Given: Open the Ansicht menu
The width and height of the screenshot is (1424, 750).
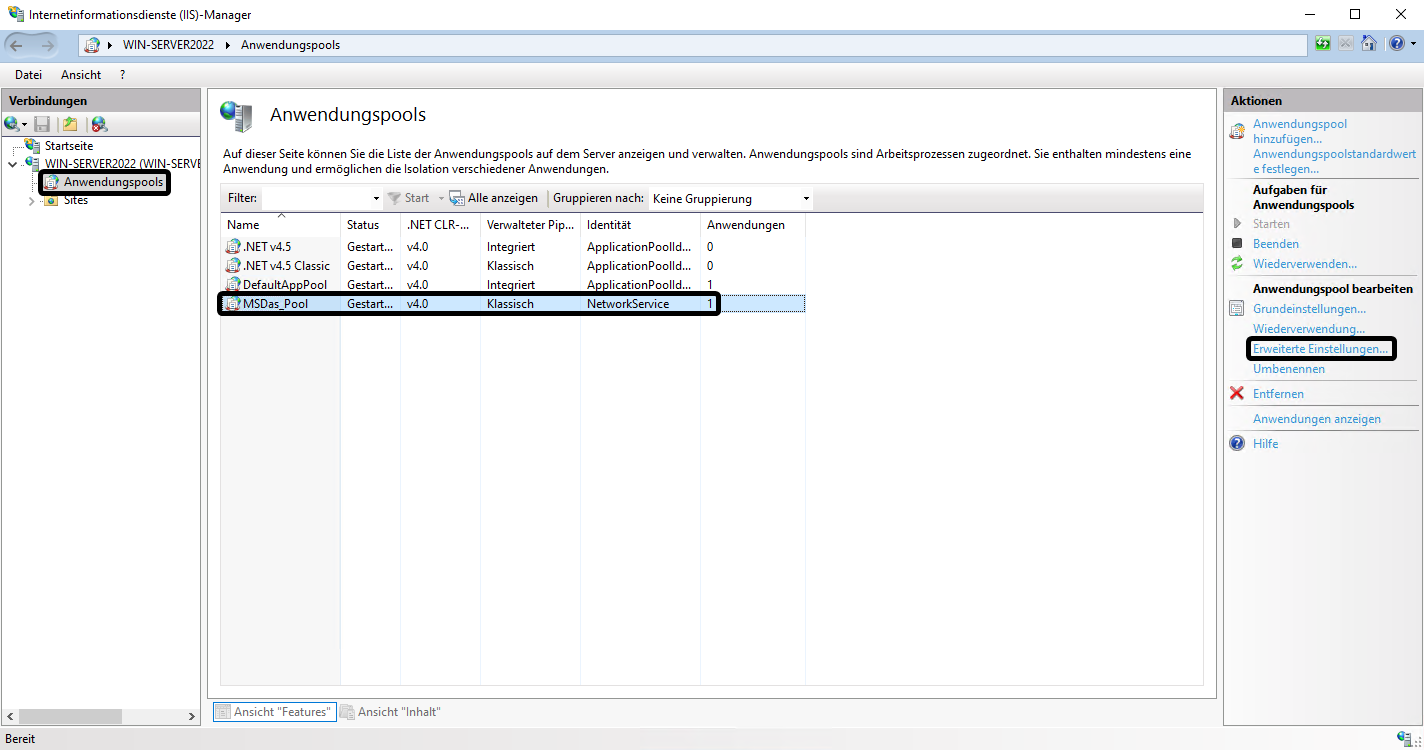Looking at the screenshot, I should pyautogui.click(x=81, y=75).
